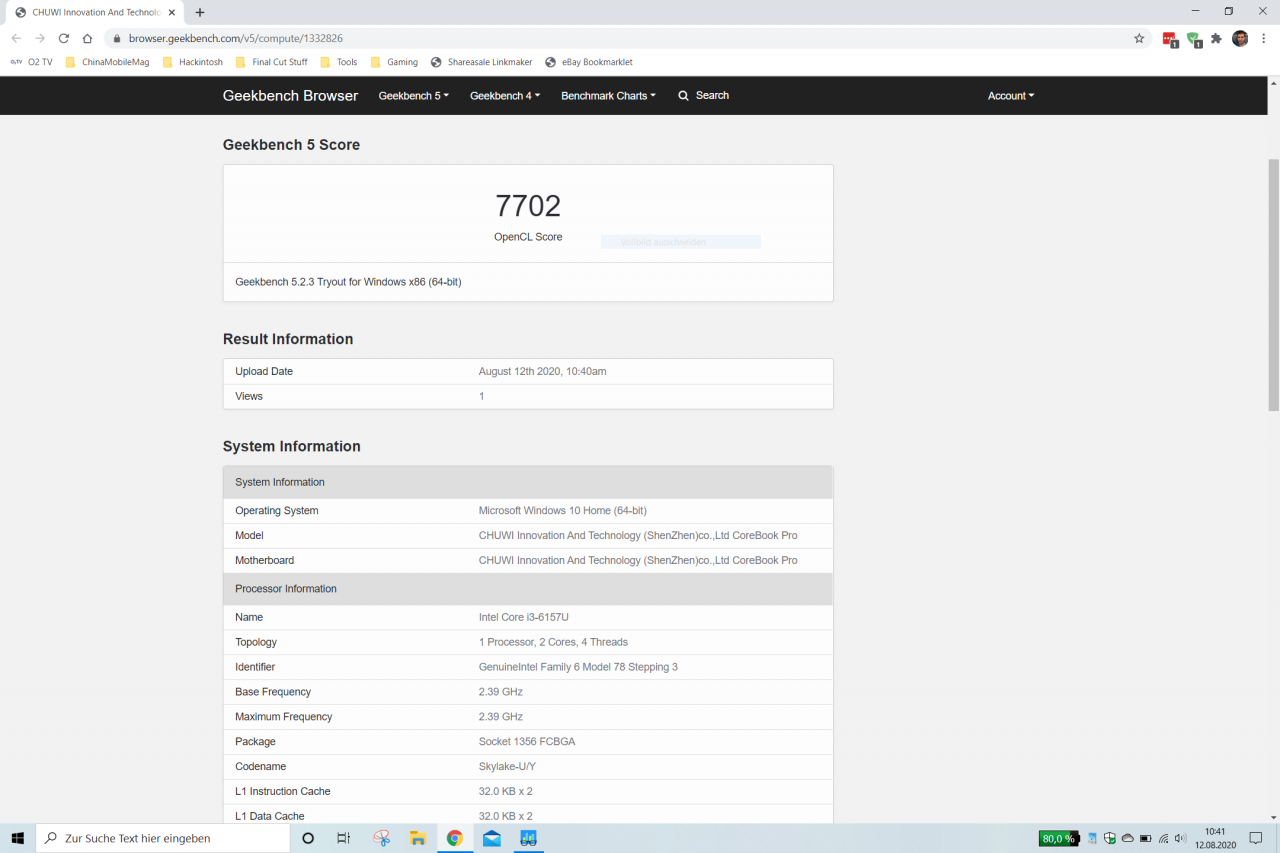Click the upload date August 12th 2020
Screen dimensions: 1280x853
pos(542,371)
